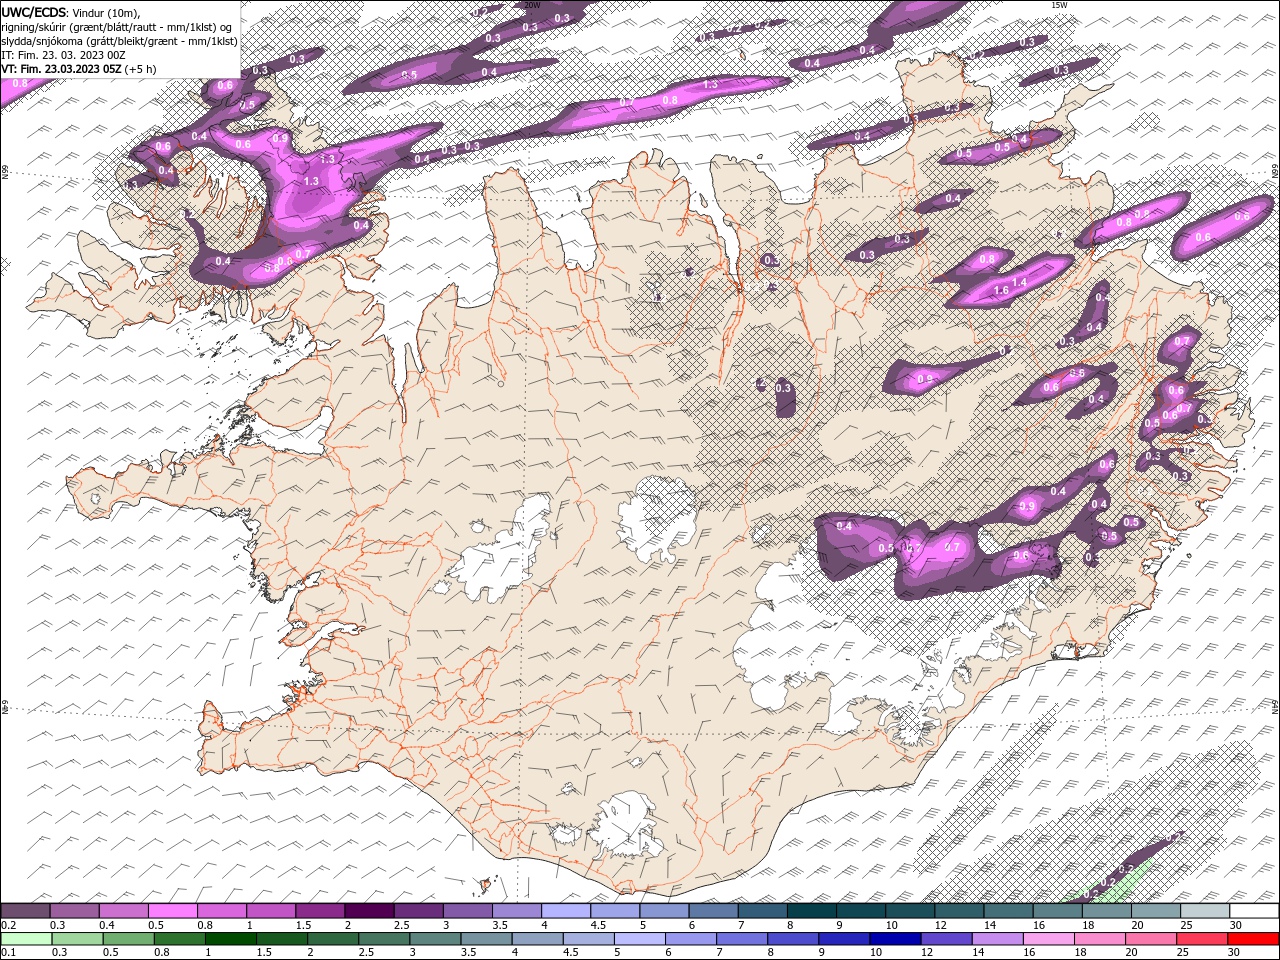Pick the upper legend swatch starting at 18
Image resolution: width=1280 pixels, height=960 pixels.
pyautogui.click(x=1105, y=911)
